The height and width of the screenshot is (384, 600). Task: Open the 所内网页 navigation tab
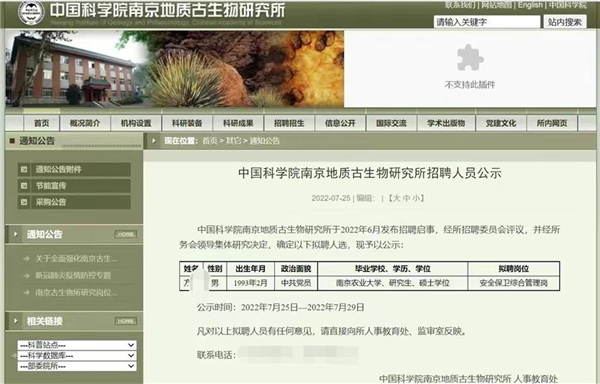tap(552, 123)
